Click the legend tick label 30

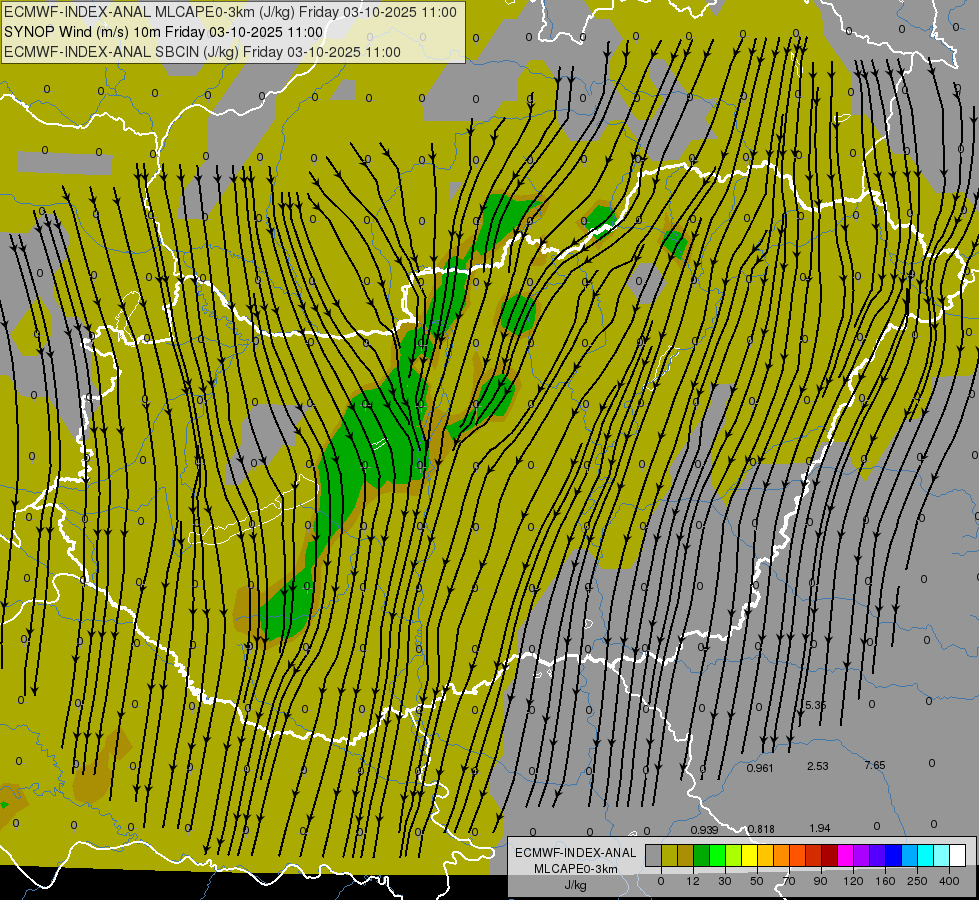(725, 881)
